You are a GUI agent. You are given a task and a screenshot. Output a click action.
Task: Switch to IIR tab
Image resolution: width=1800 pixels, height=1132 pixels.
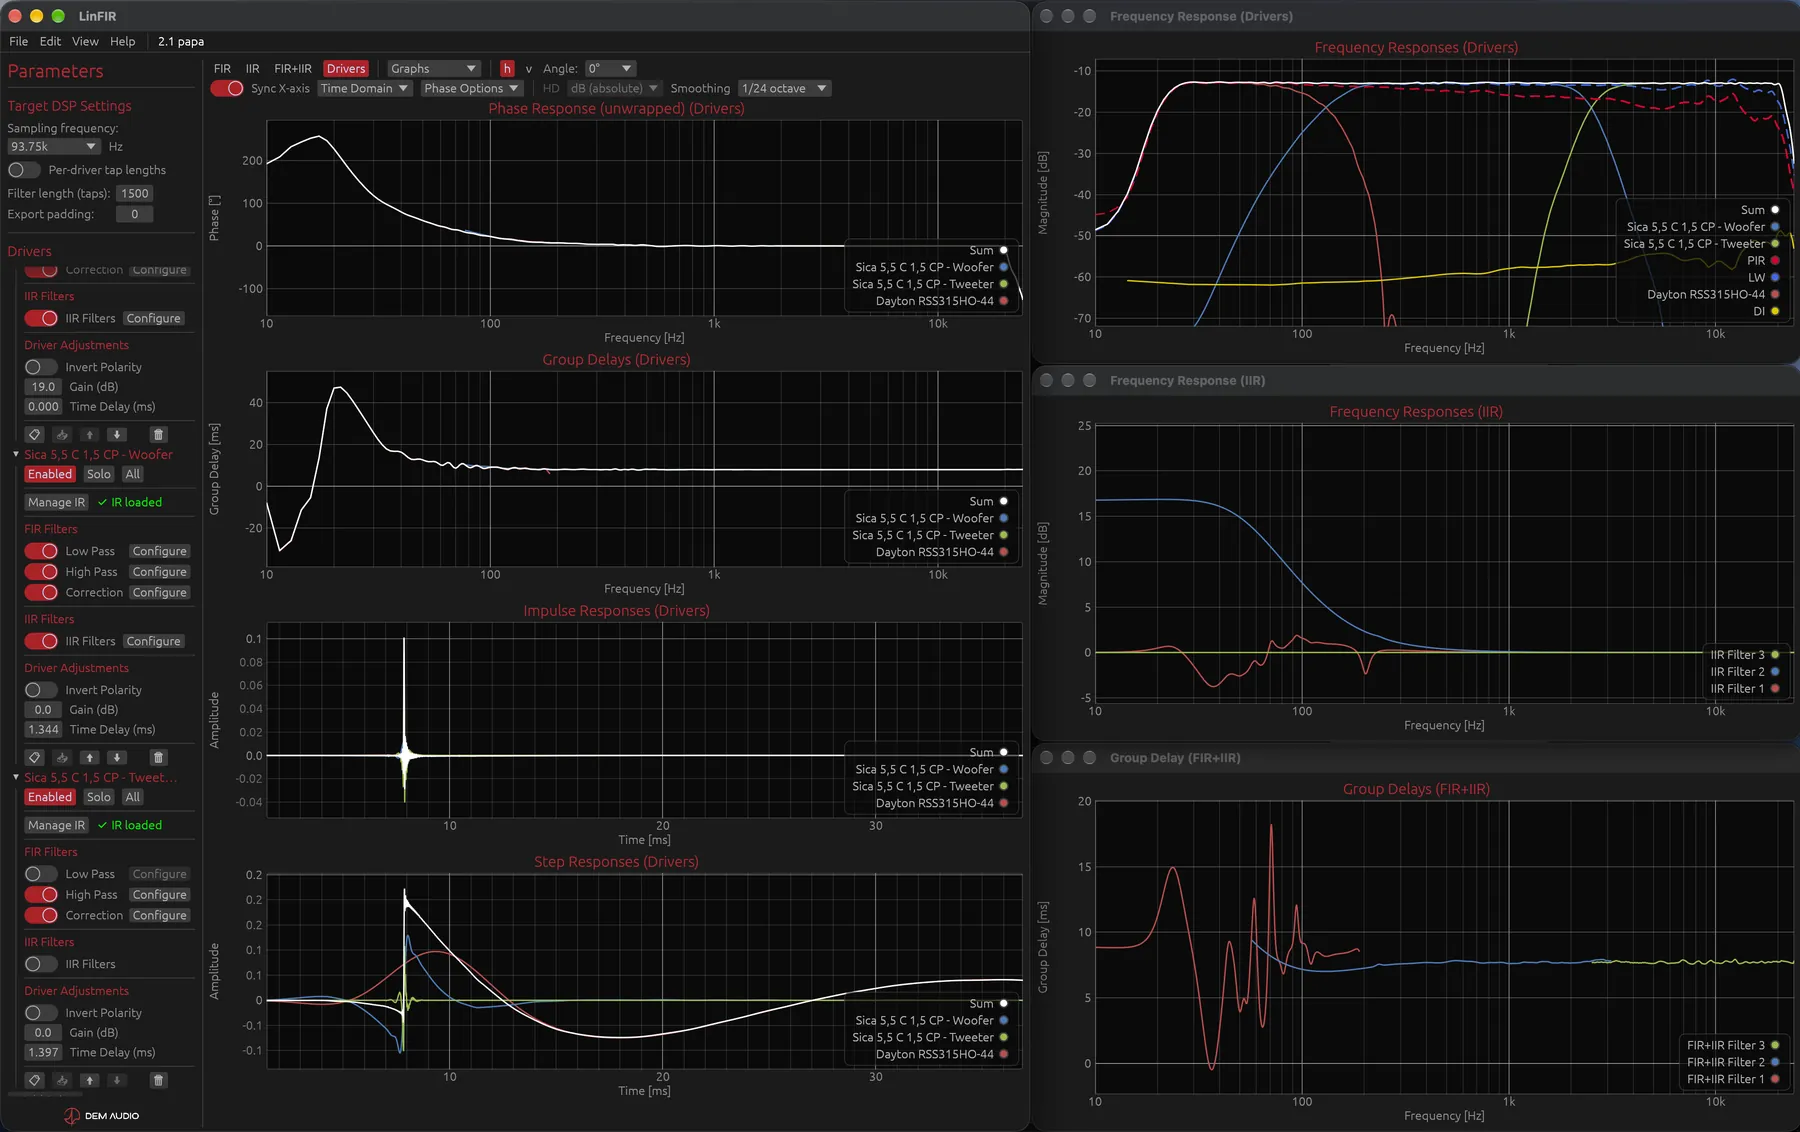click(252, 68)
